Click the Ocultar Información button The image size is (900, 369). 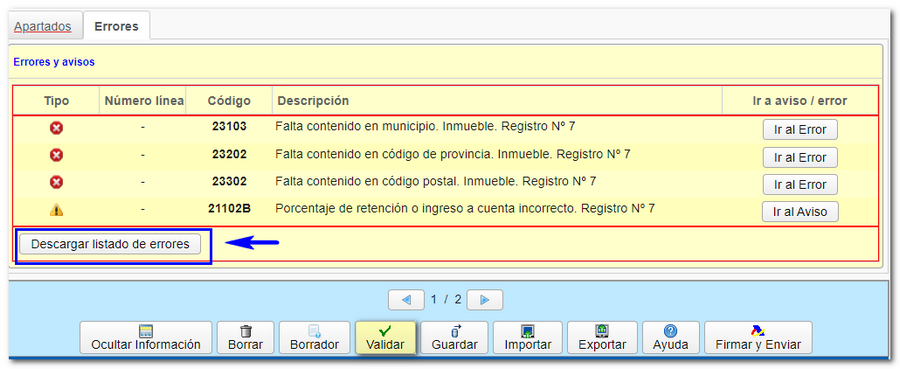pyautogui.click(x=146, y=337)
